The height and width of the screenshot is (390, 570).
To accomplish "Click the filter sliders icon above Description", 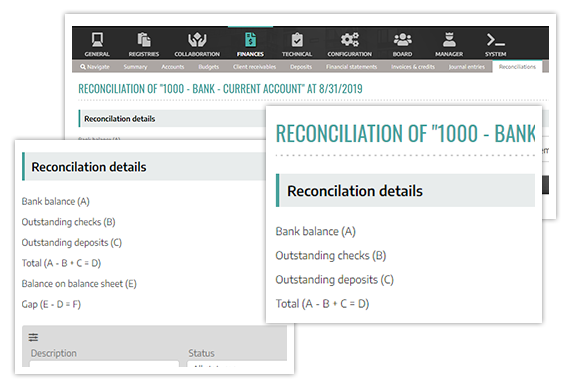I will pyautogui.click(x=33, y=337).
